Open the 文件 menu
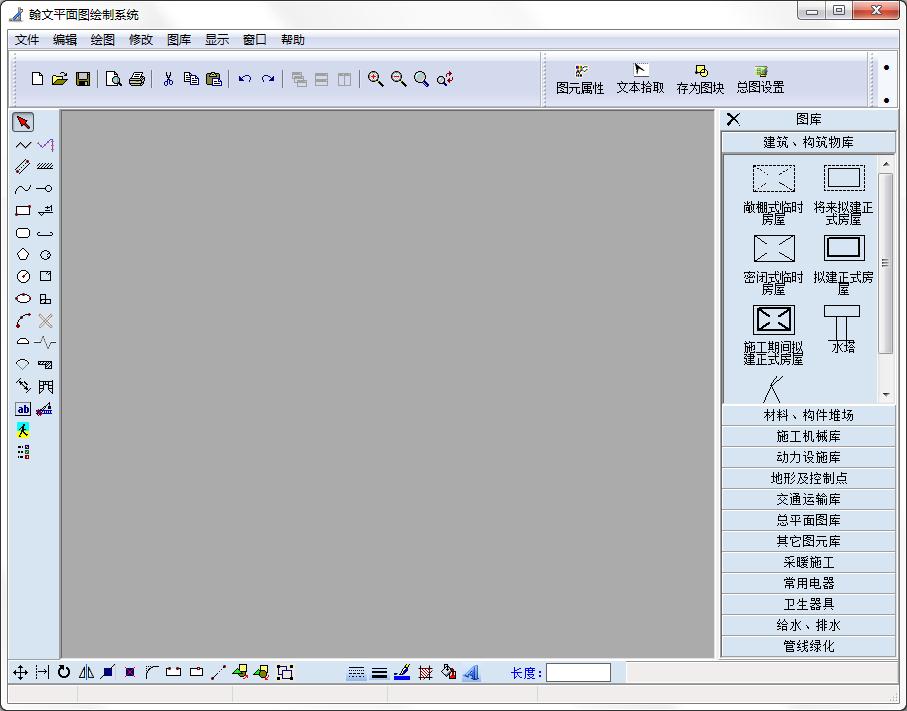The height and width of the screenshot is (711, 907). click(x=27, y=40)
